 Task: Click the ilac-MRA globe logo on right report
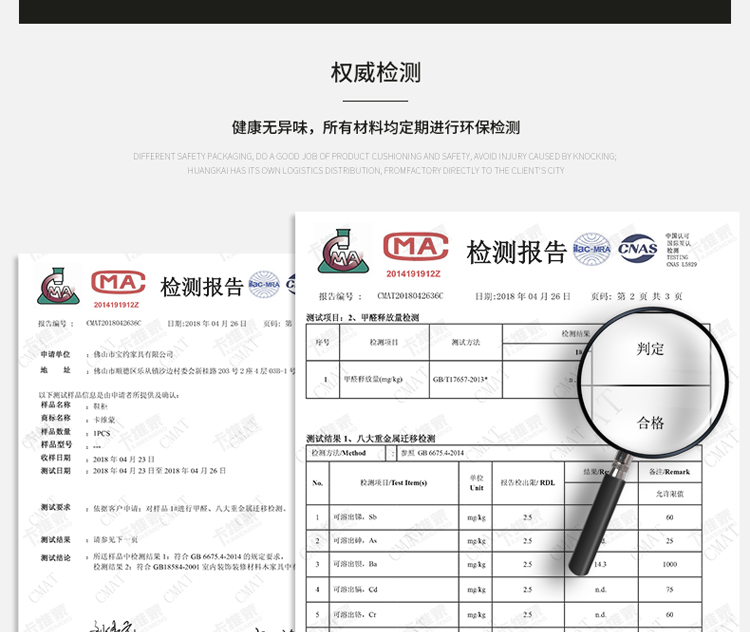coord(592,249)
